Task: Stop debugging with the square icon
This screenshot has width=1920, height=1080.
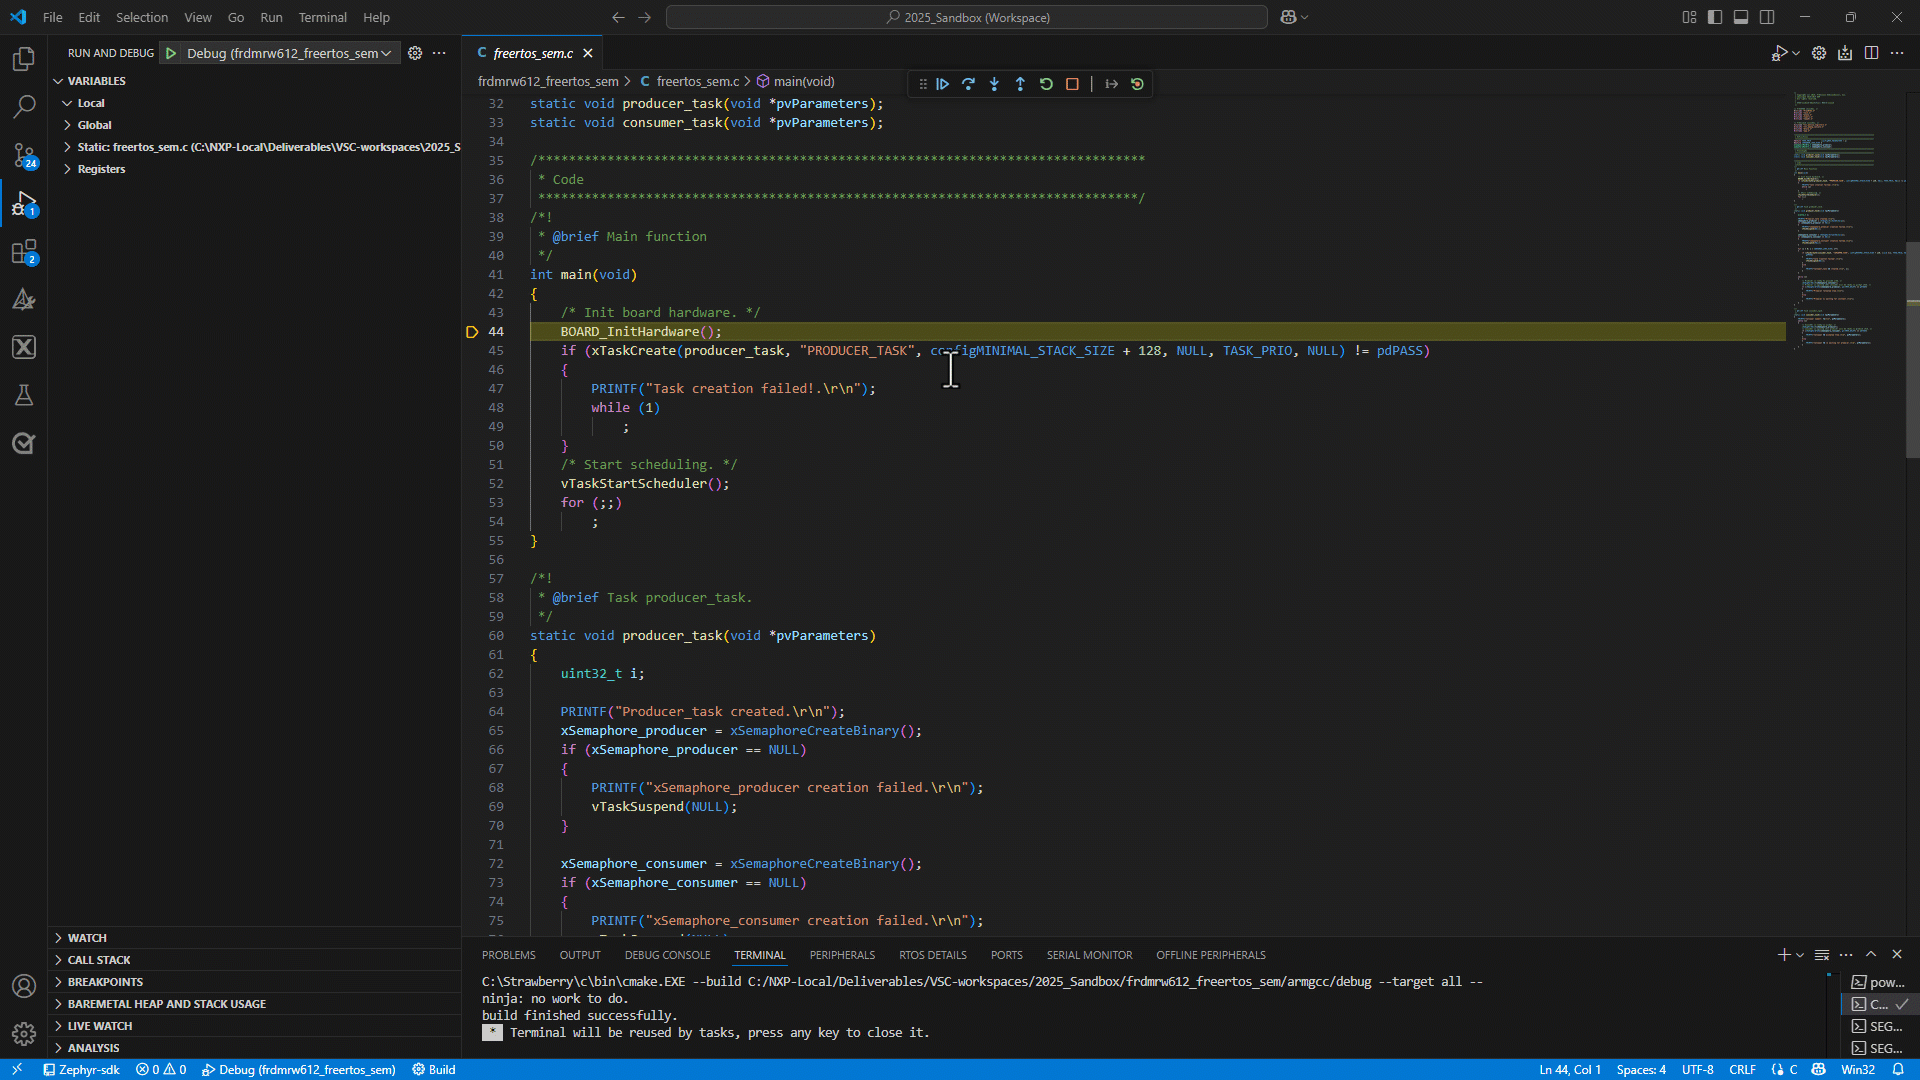Action: click(x=1072, y=84)
